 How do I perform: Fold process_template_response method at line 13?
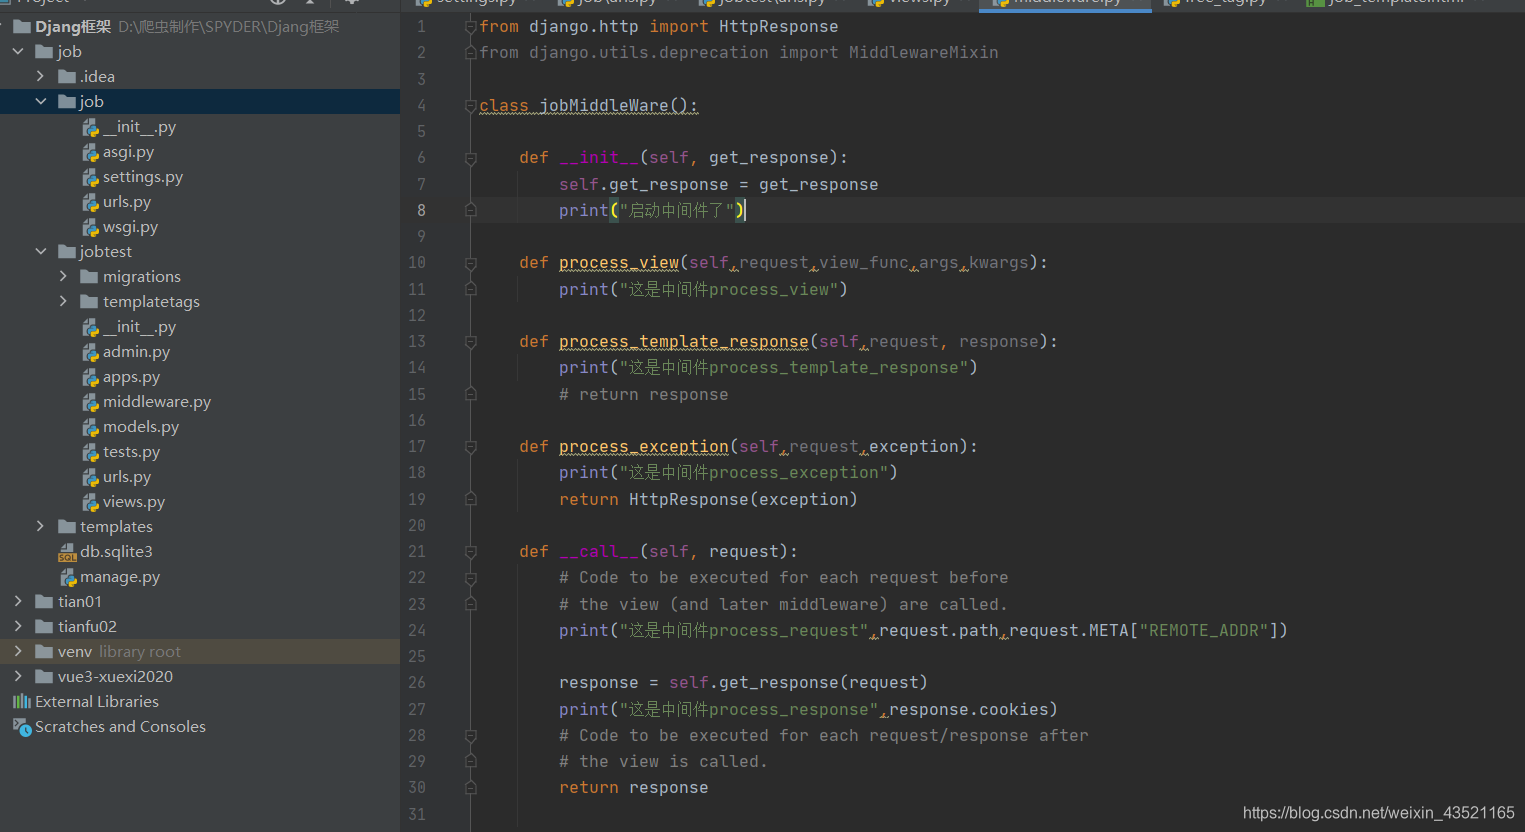click(x=470, y=342)
